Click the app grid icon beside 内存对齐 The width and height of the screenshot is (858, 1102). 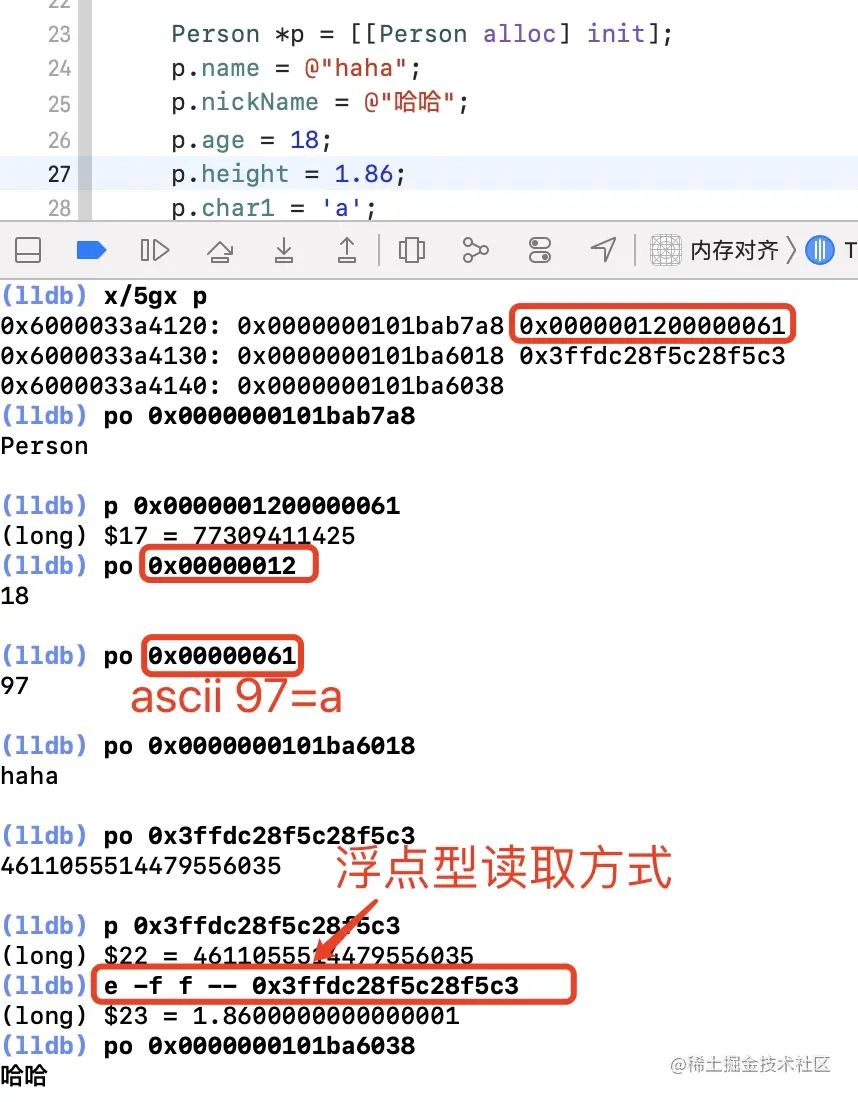tap(665, 250)
